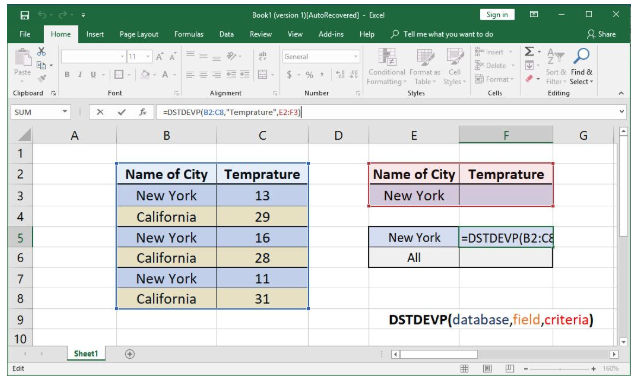Click Increase Indent icon
Screen dimensions: 638x380
(245, 74)
